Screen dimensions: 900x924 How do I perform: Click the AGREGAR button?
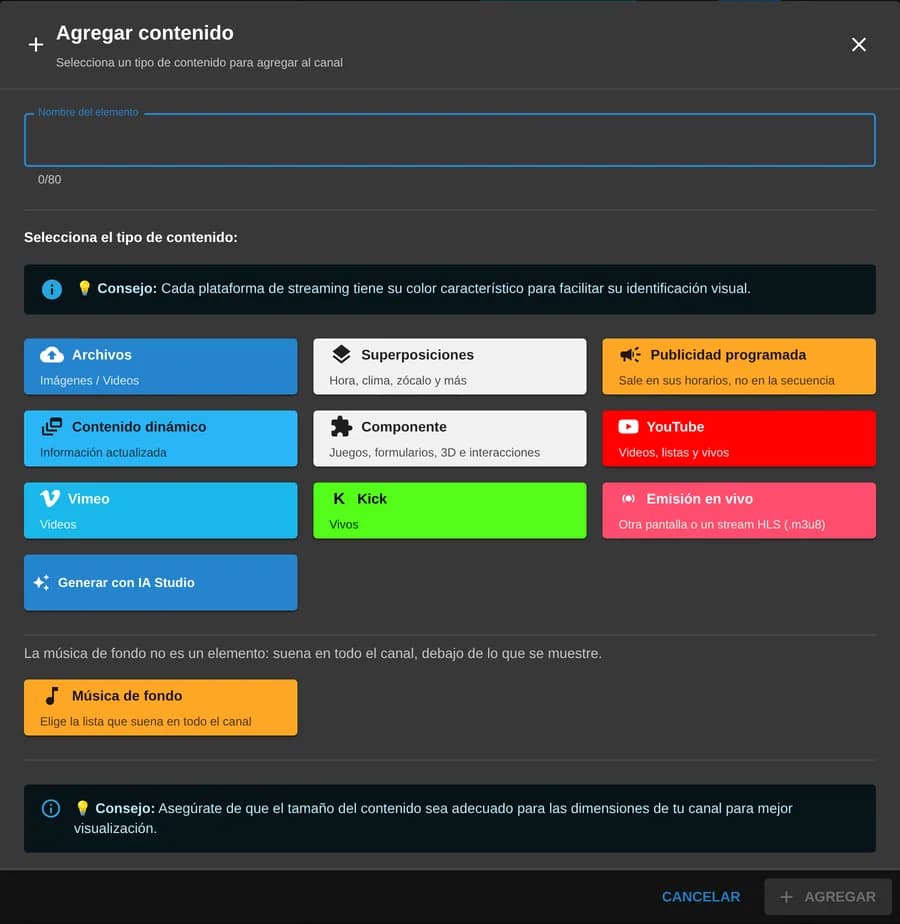pos(828,897)
